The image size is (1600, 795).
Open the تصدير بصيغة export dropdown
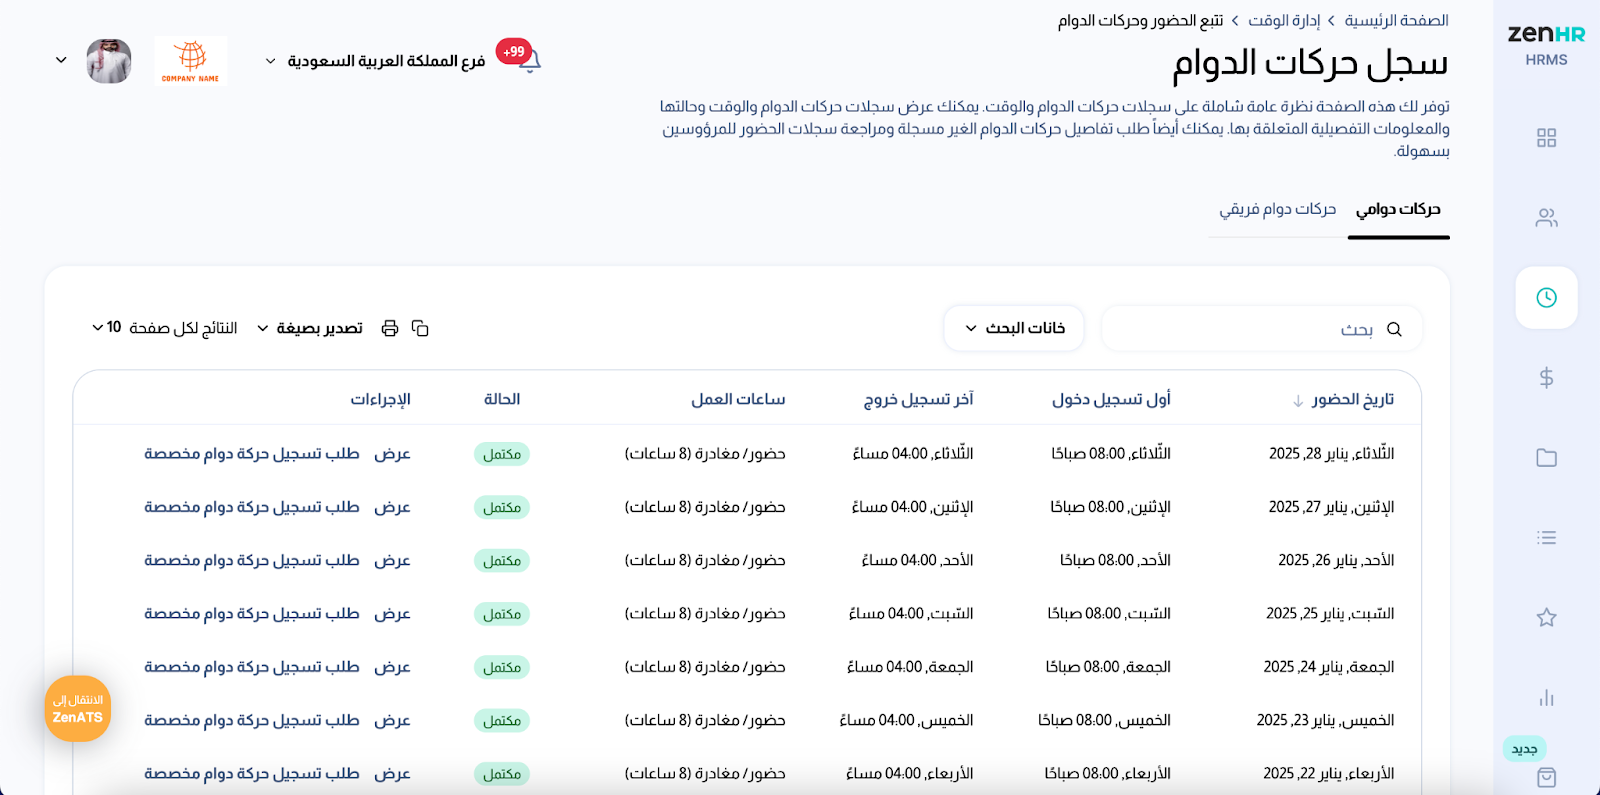coord(309,328)
